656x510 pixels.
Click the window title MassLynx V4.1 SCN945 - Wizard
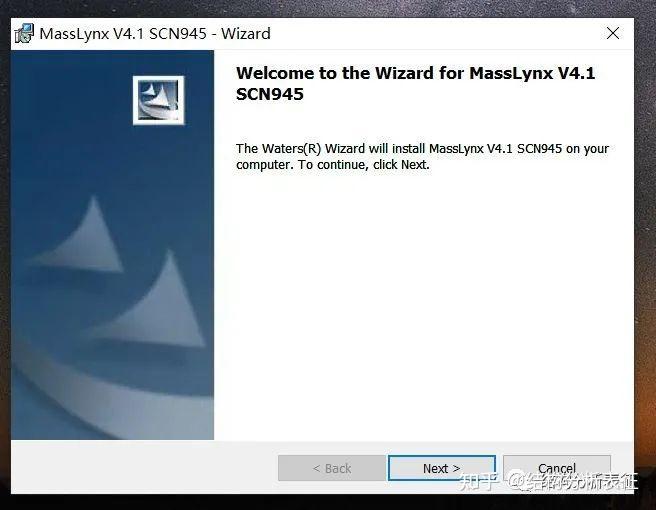tap(155, 33)
